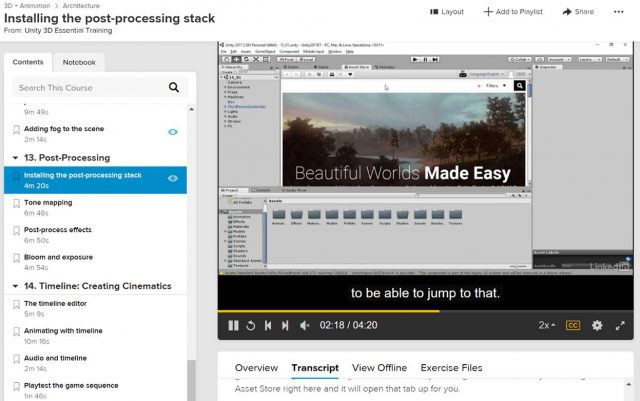Open the three-dots more menu

click(618, 12)
